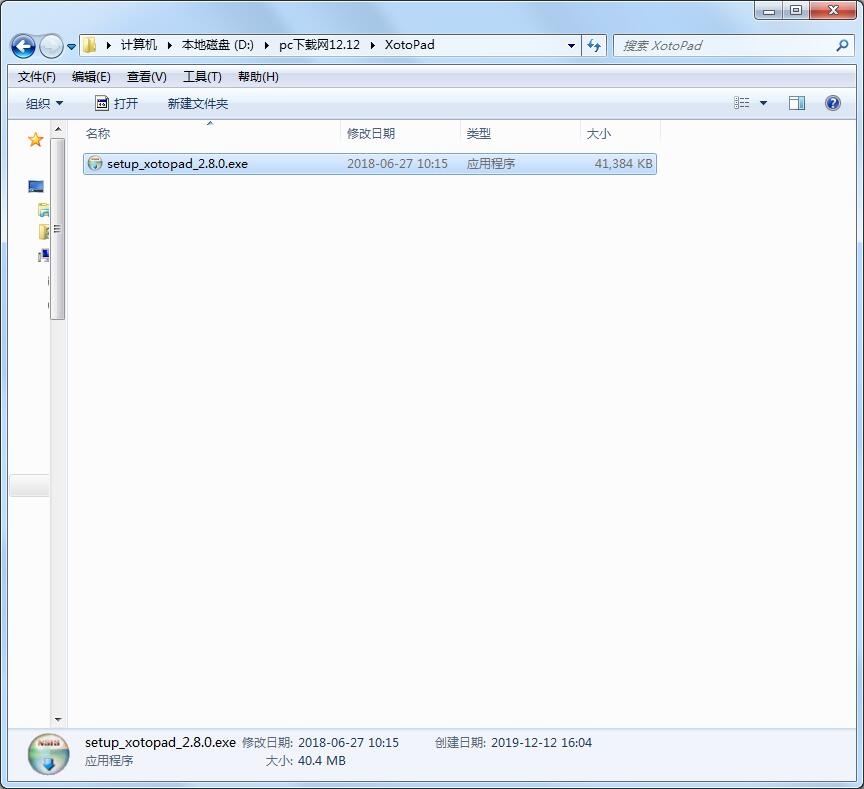
Task: Click 修改日期: 2018-06-27 10:15 in details pane
Action: (320, 743)
